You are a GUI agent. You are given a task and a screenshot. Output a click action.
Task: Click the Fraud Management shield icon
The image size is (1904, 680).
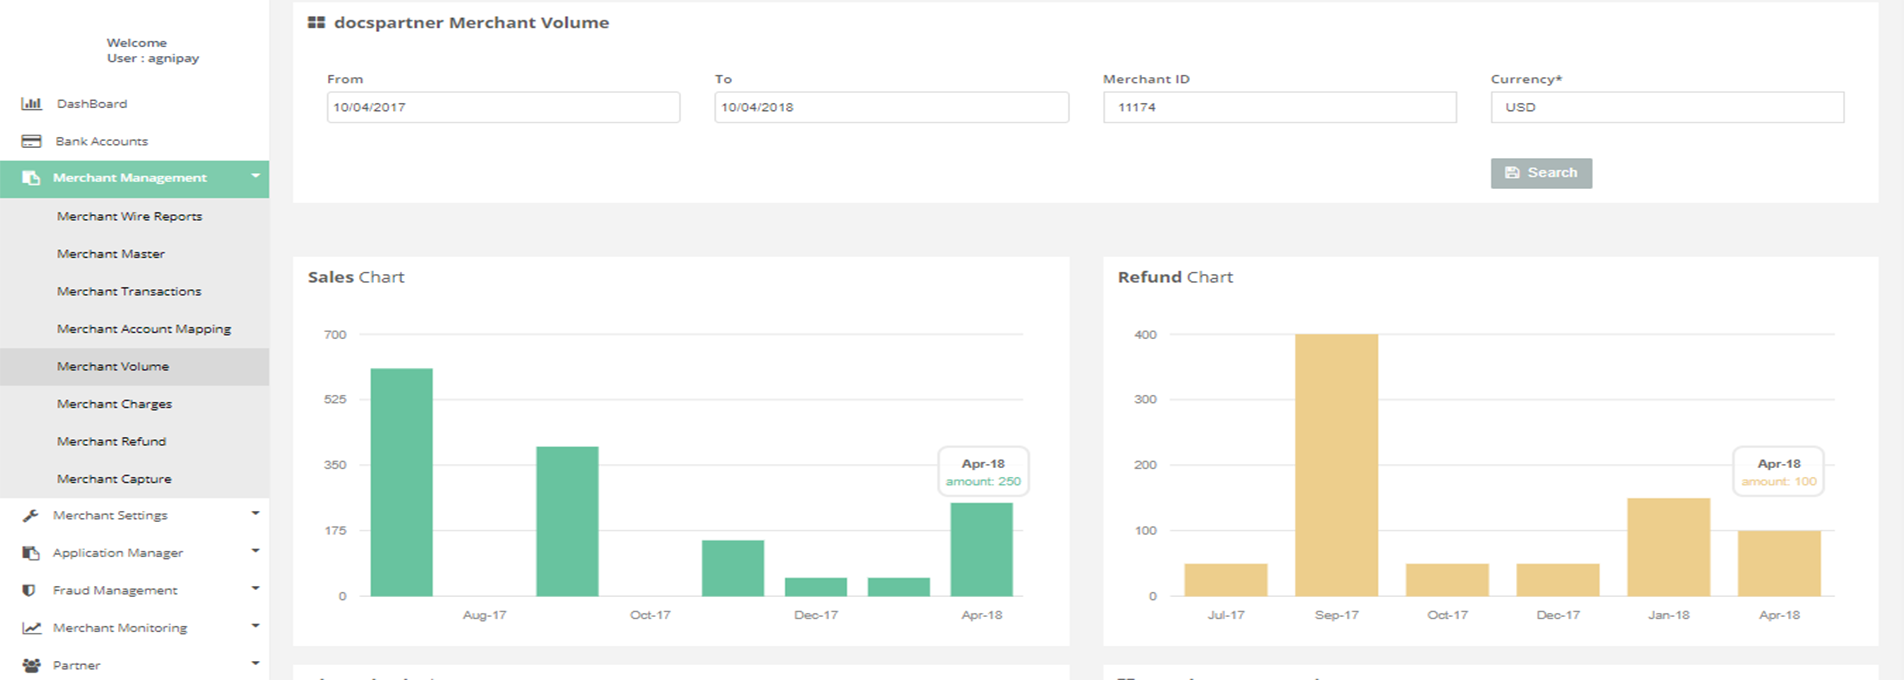tap(29, 591)
